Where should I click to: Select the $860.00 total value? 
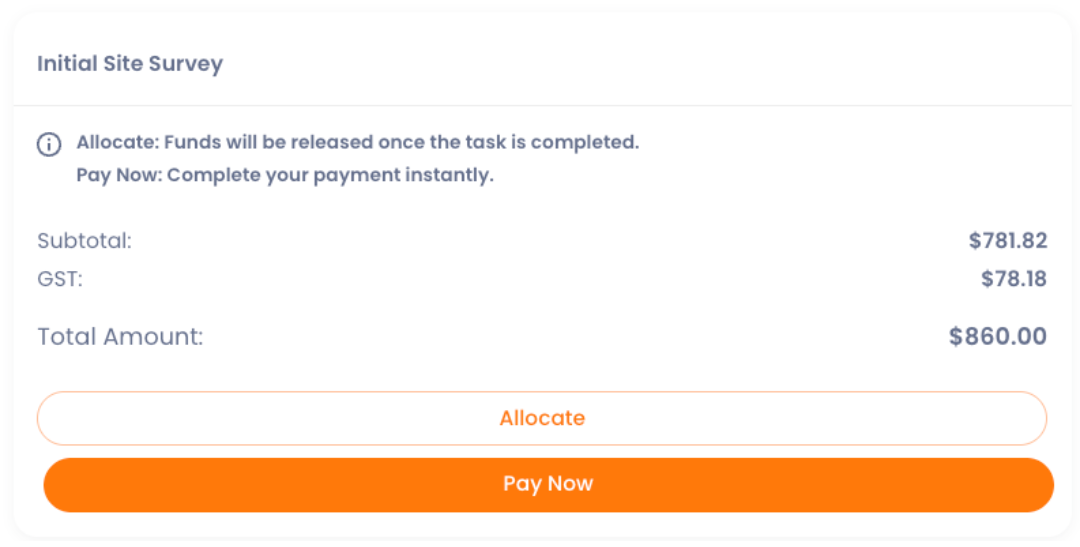click(x=997, y=337)
